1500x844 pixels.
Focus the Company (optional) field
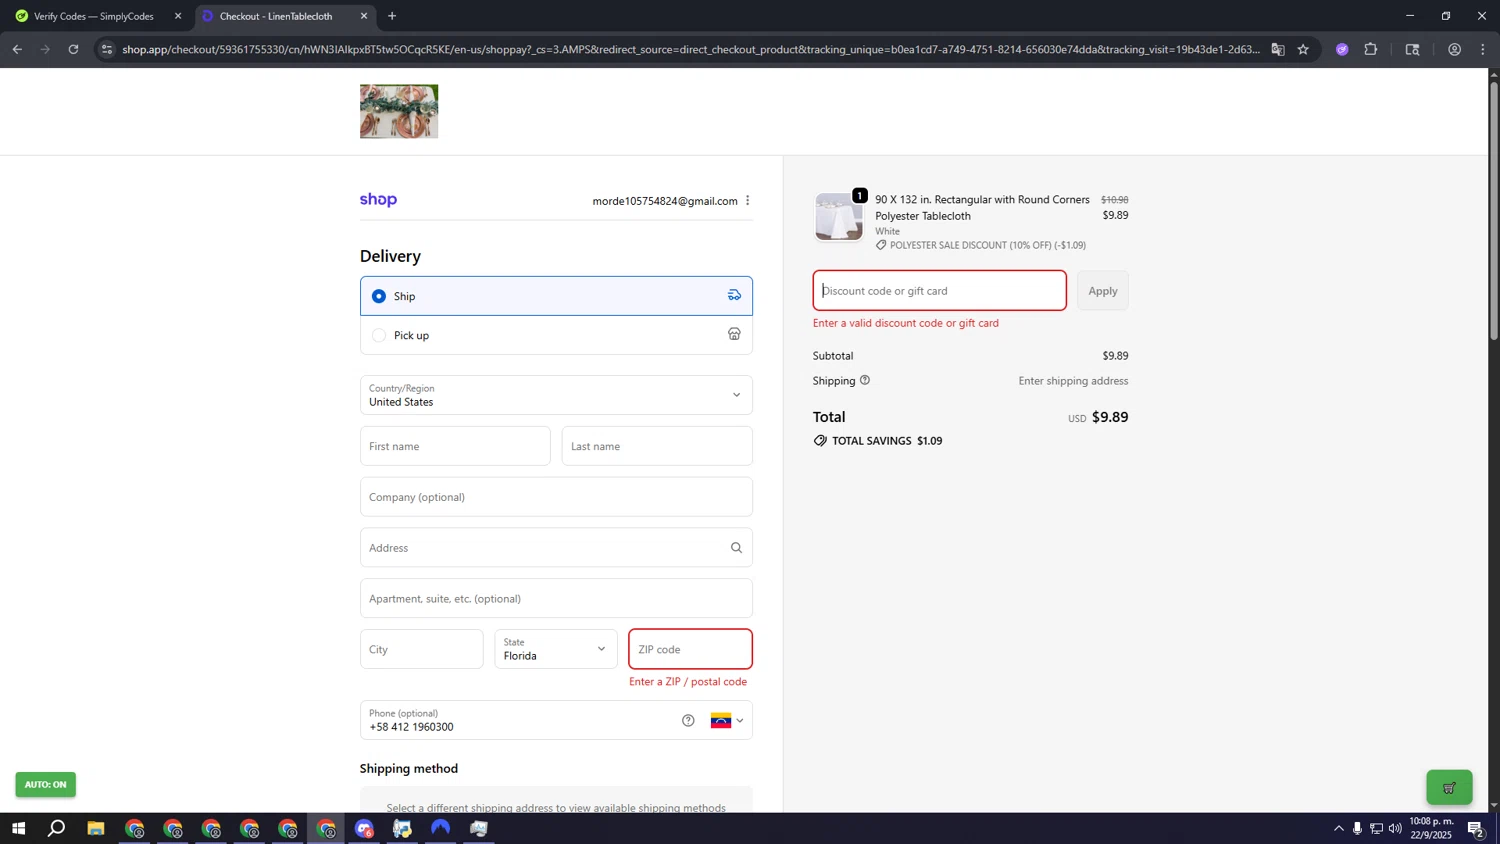(x=556, y=497)
